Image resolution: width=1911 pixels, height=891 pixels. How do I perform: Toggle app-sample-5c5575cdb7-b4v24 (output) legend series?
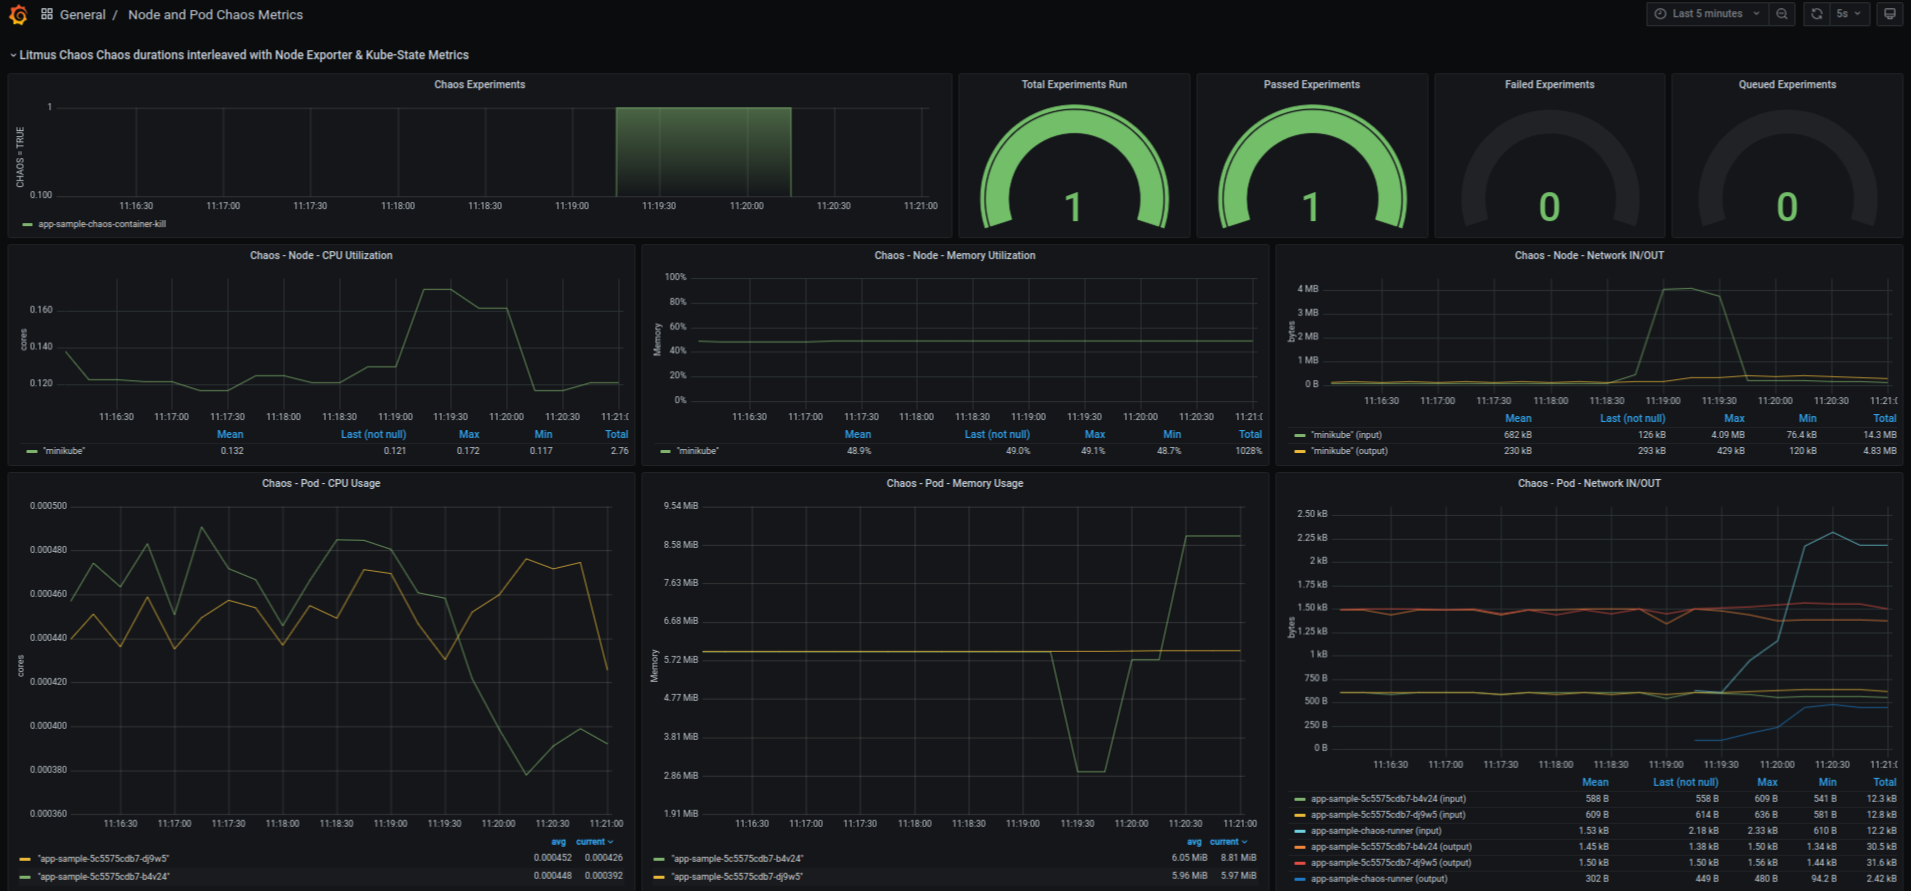click(1391, 847)
